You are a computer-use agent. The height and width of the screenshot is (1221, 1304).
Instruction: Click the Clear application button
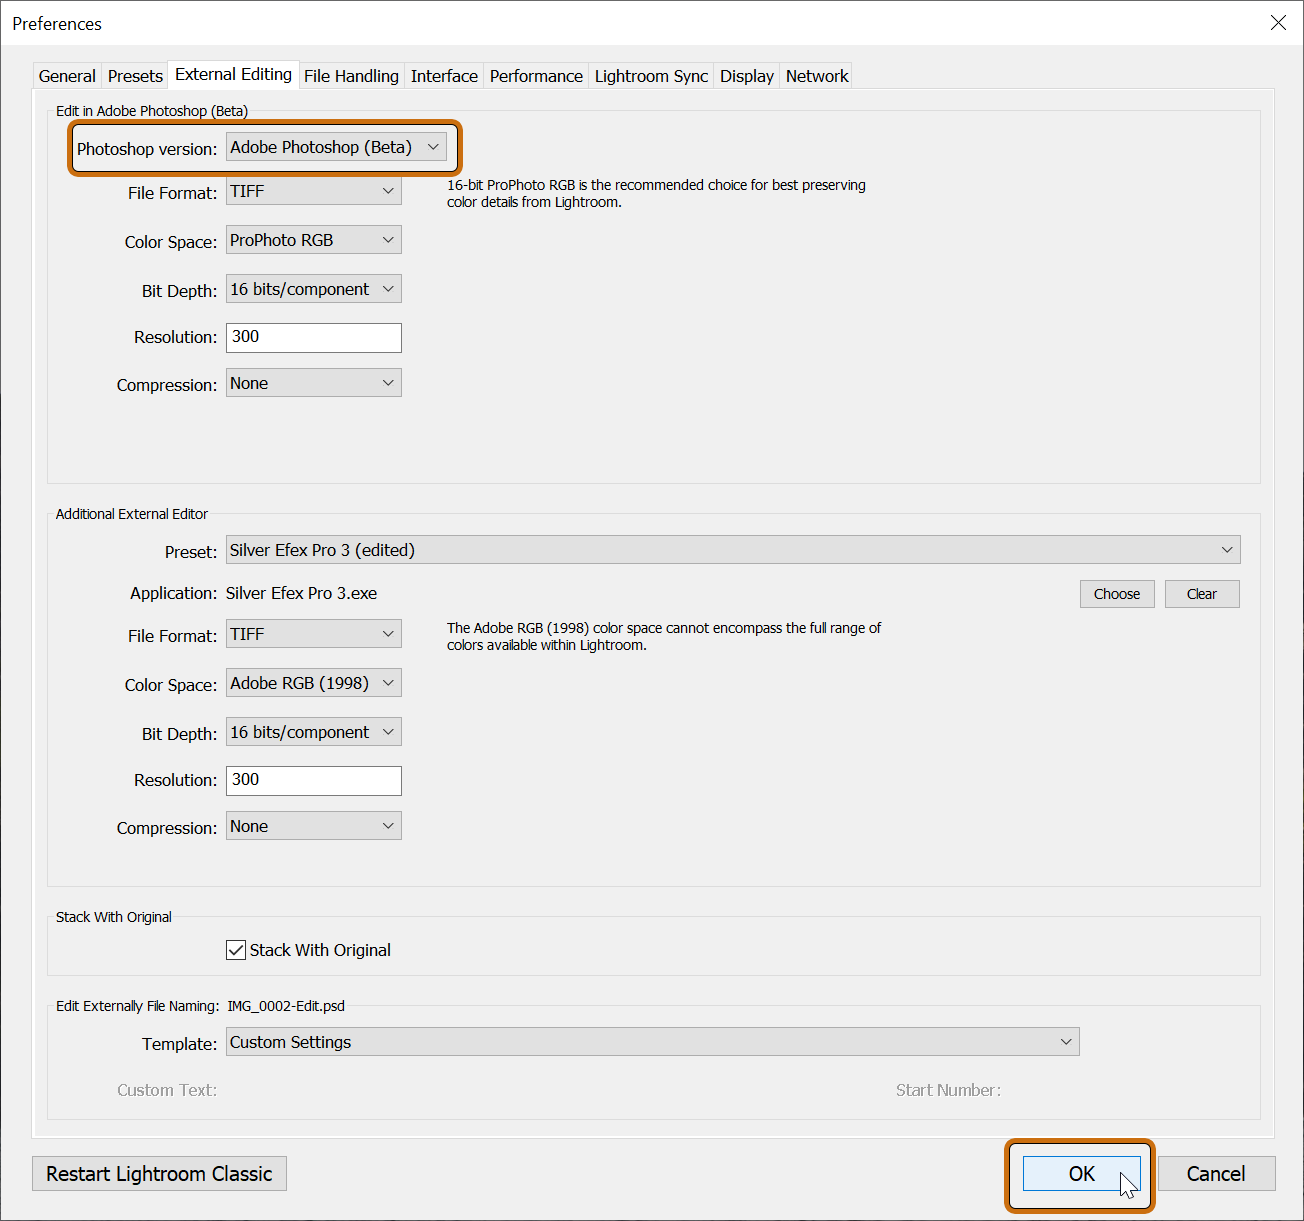(1202, 594)
